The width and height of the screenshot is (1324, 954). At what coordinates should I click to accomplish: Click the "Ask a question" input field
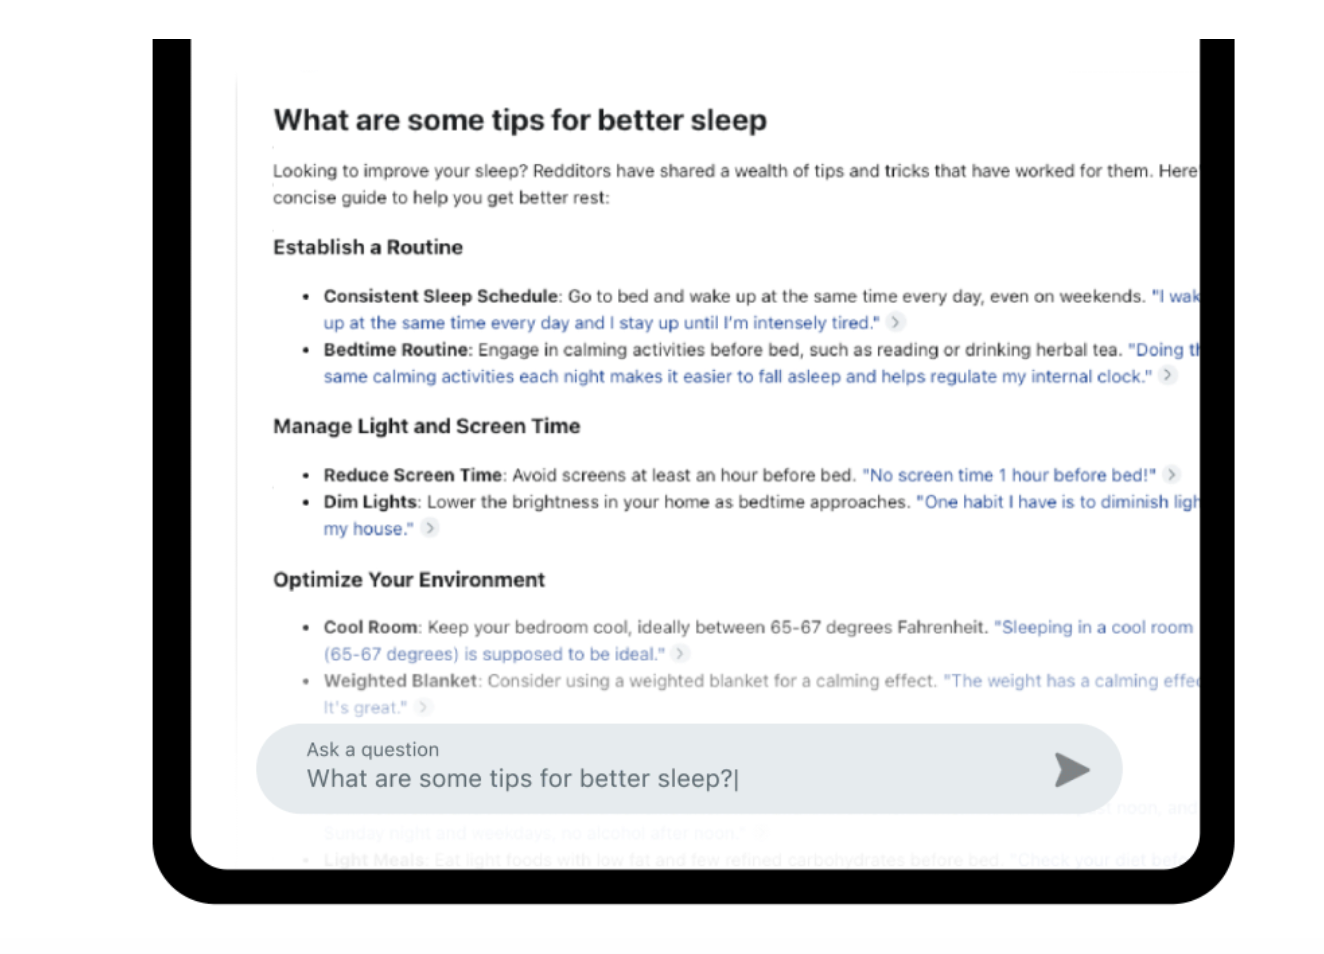650,770
